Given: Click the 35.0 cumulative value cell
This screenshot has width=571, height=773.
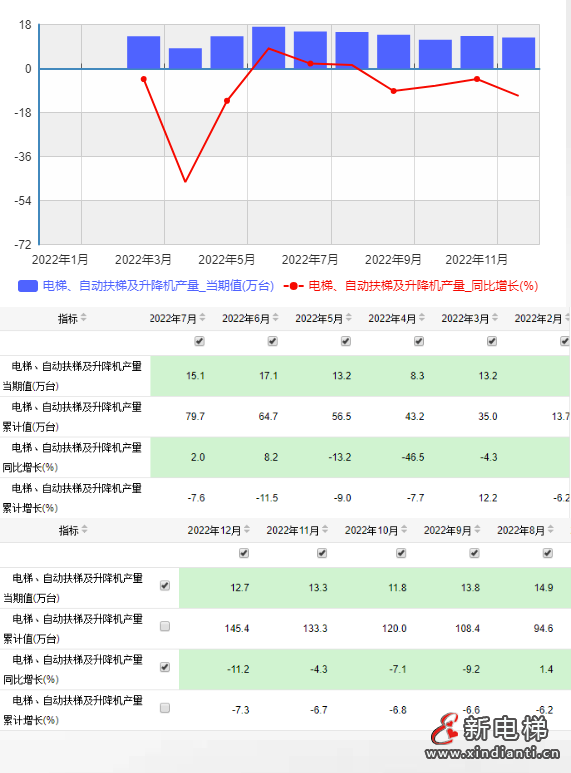Looking at the screenshot, I should (488, 417).
